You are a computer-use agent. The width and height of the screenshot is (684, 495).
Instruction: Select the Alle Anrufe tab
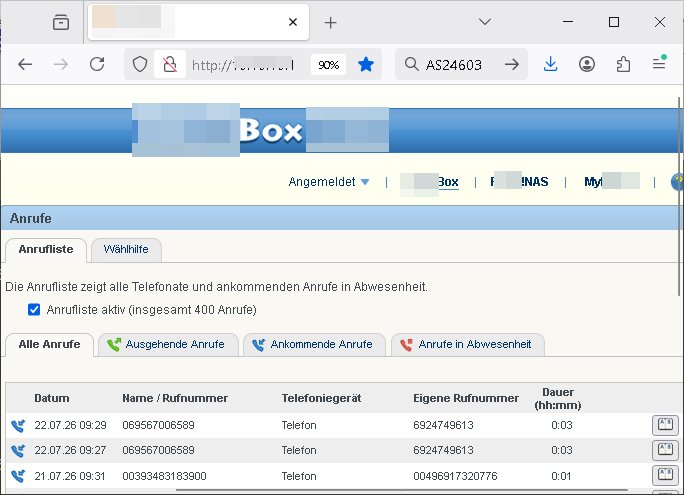49,344
